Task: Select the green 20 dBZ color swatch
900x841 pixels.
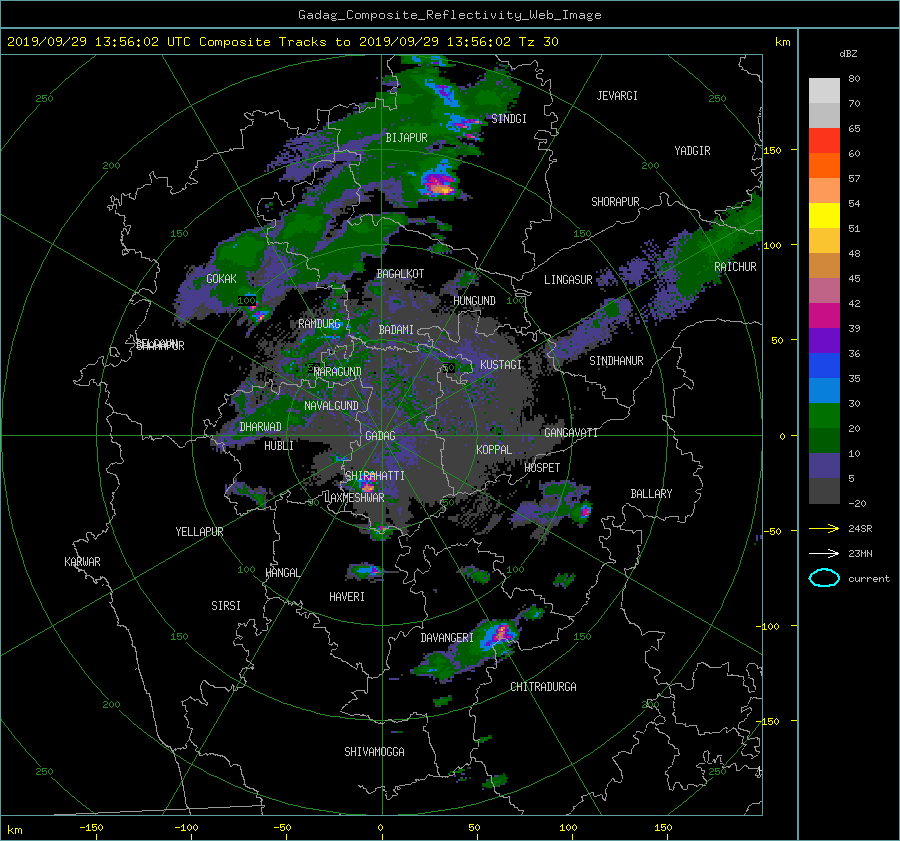Action: (824, 416)
